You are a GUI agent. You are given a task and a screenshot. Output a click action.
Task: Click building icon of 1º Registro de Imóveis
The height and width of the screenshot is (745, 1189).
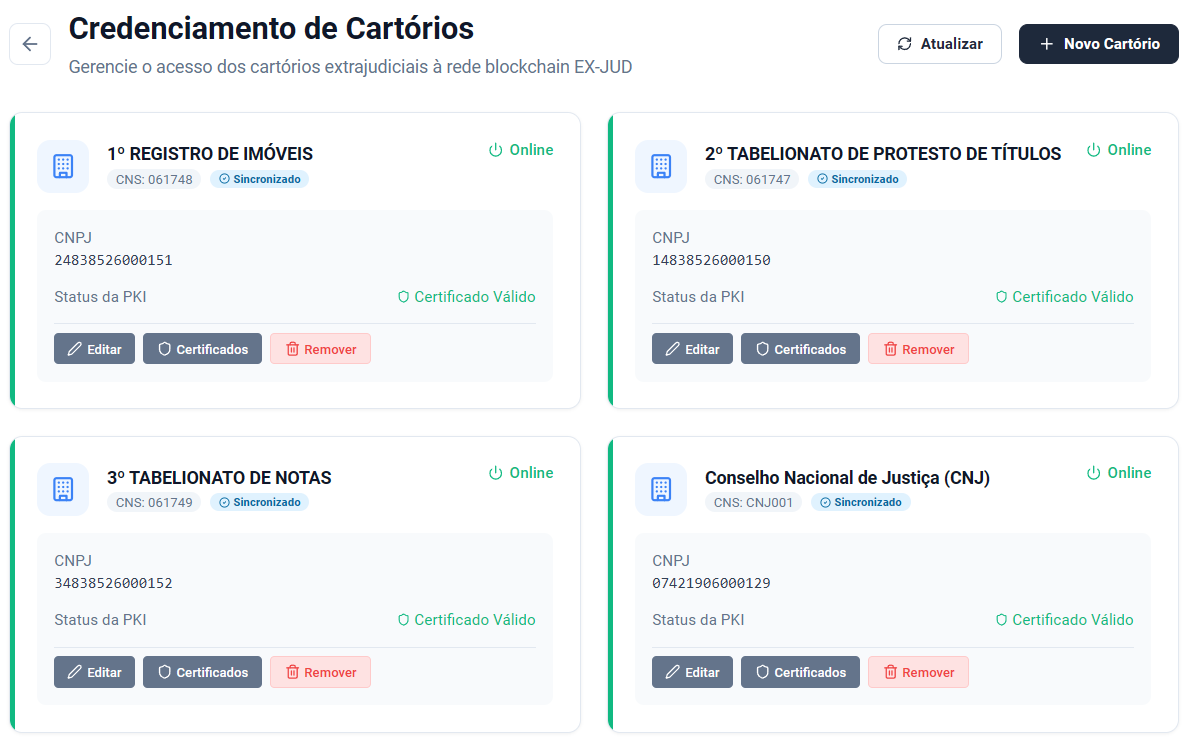pos(63,166)
